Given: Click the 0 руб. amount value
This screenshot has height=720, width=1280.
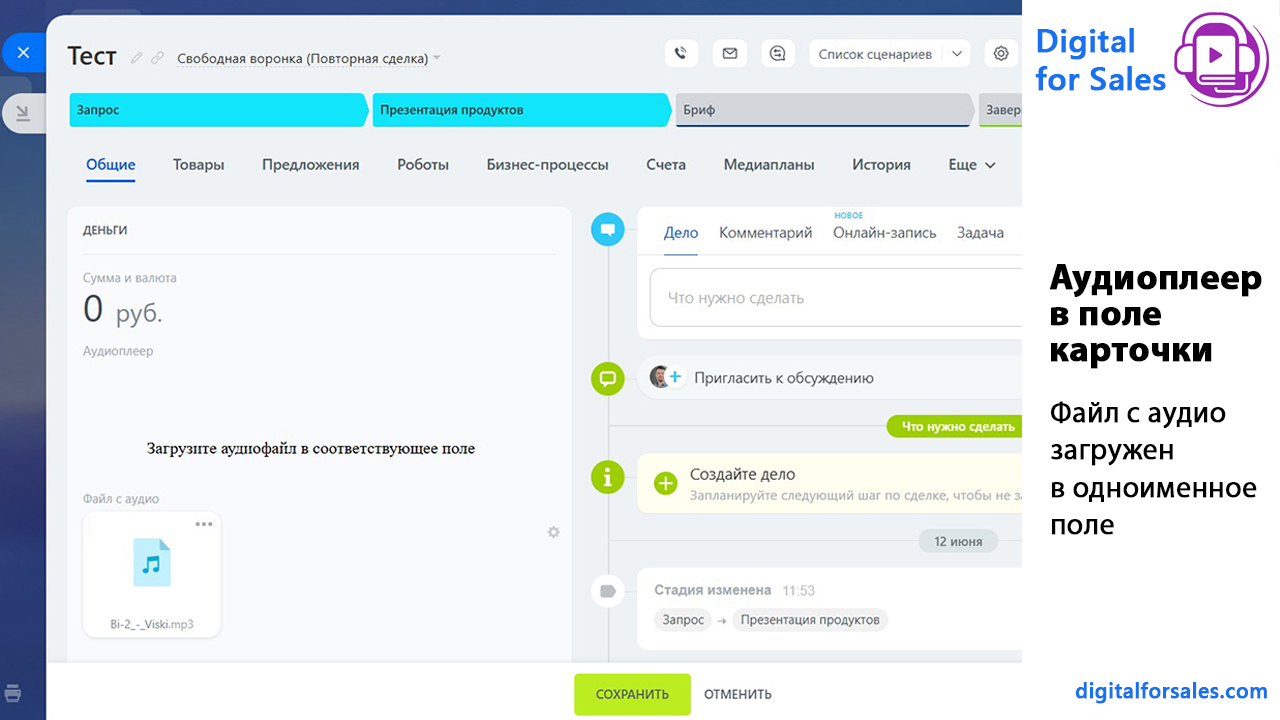Looking at the screenshot, I should click(123, 310).
